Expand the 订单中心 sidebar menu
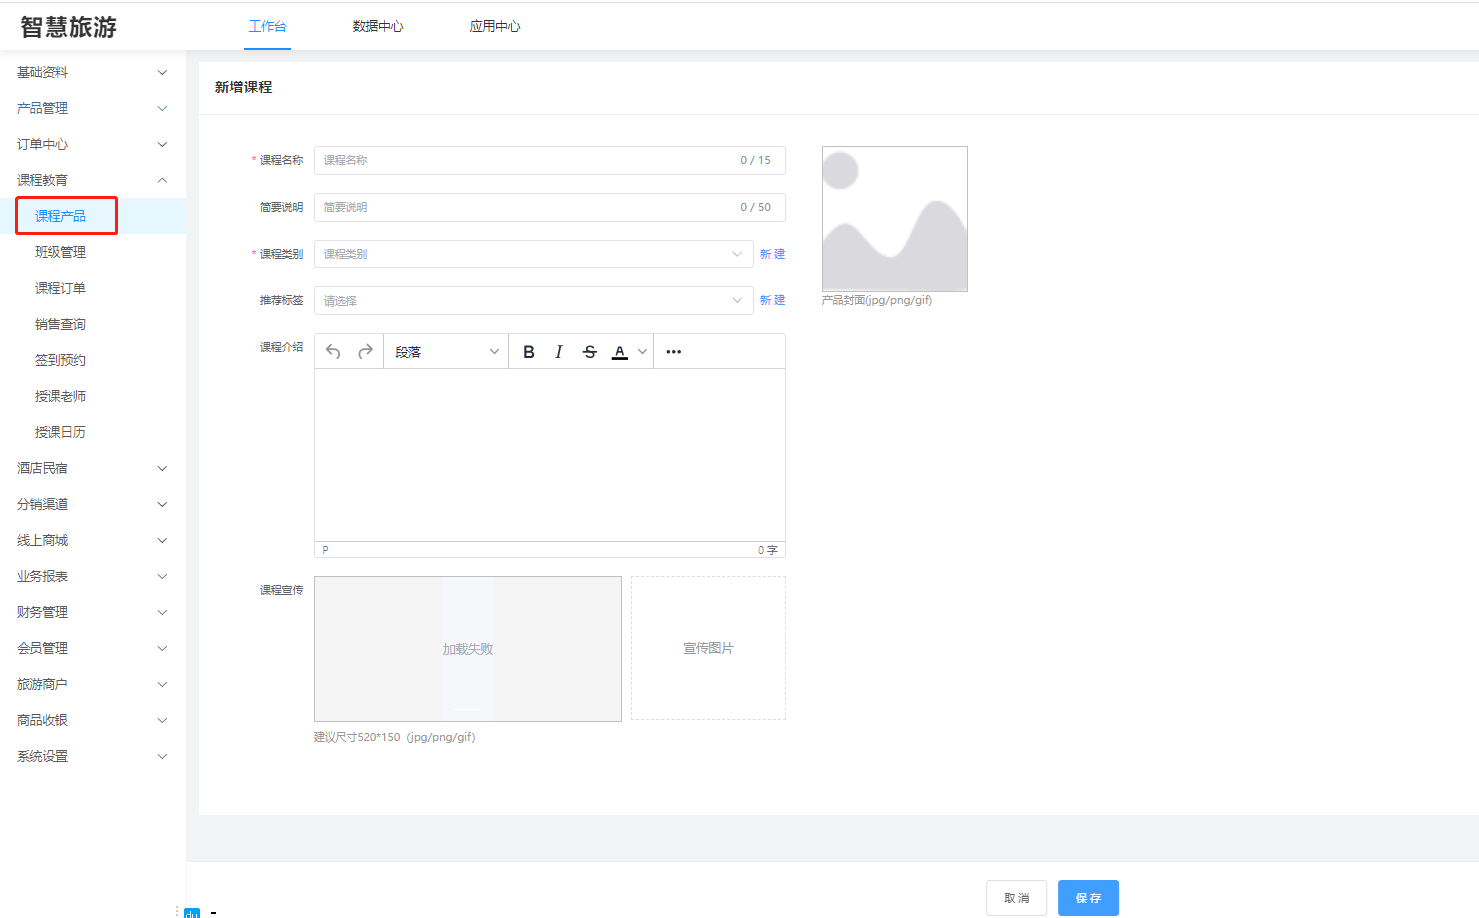This screenshot has width=1479, height=918. click(x=92, y=144)
